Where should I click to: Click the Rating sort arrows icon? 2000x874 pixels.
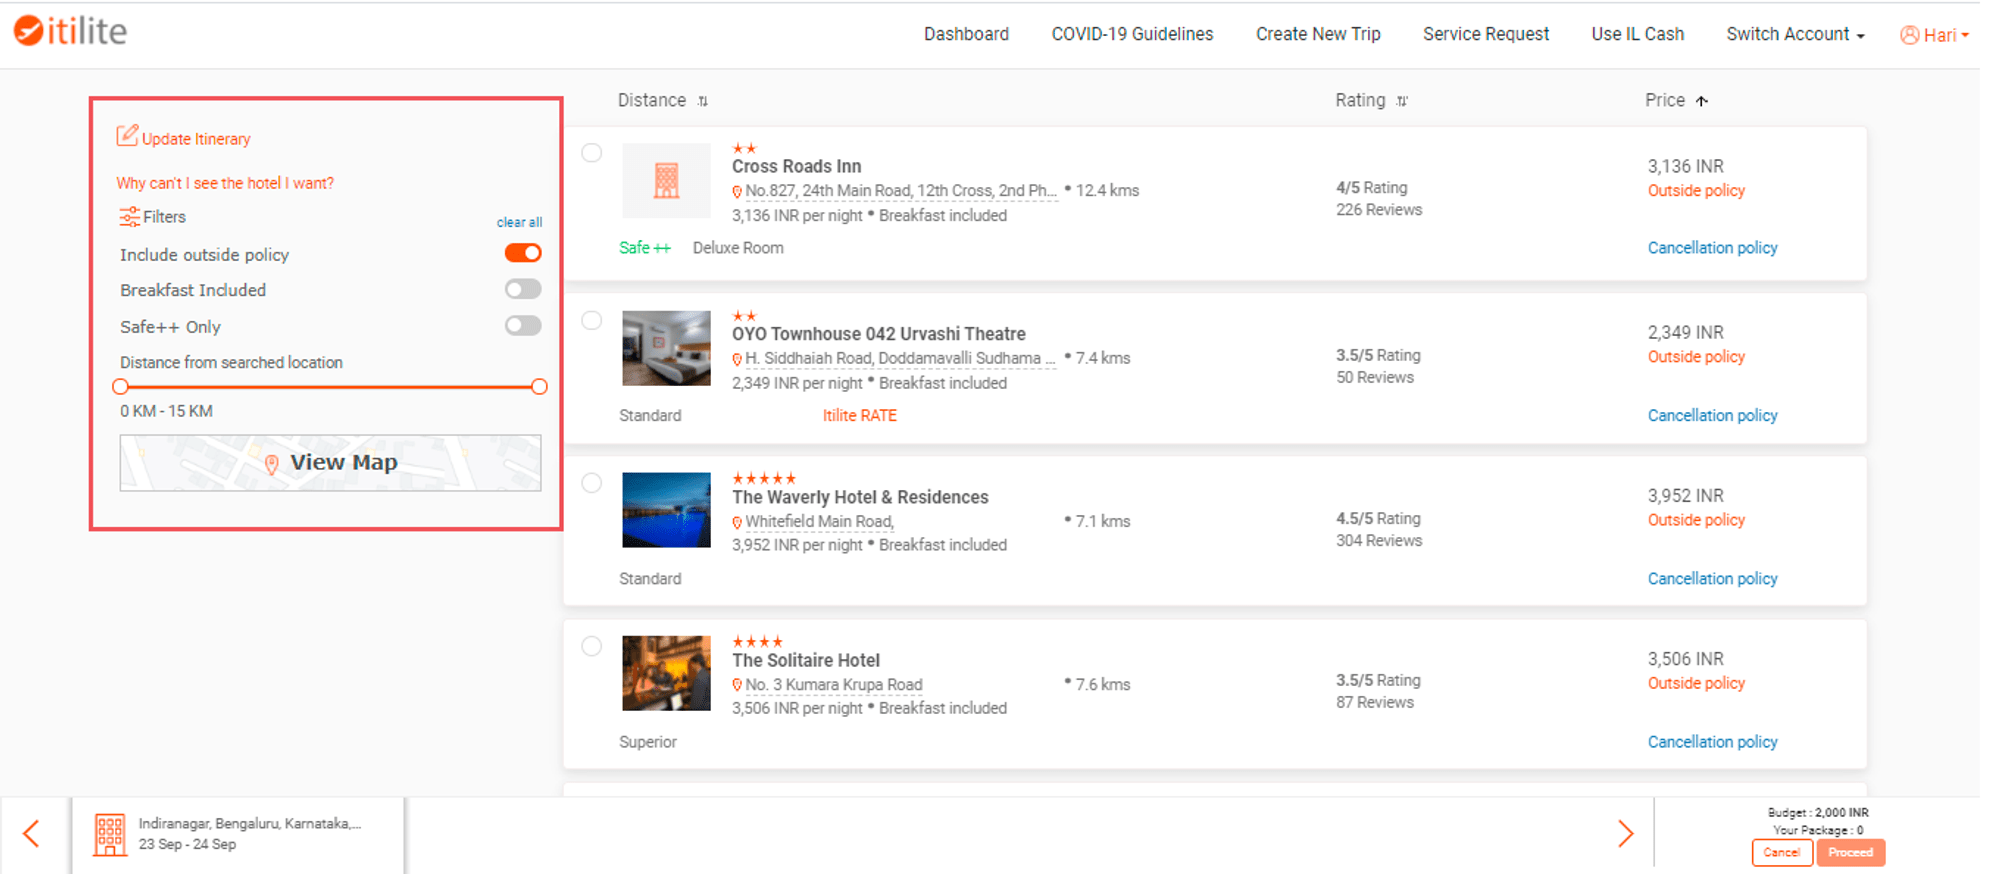tap(1402, 101)
